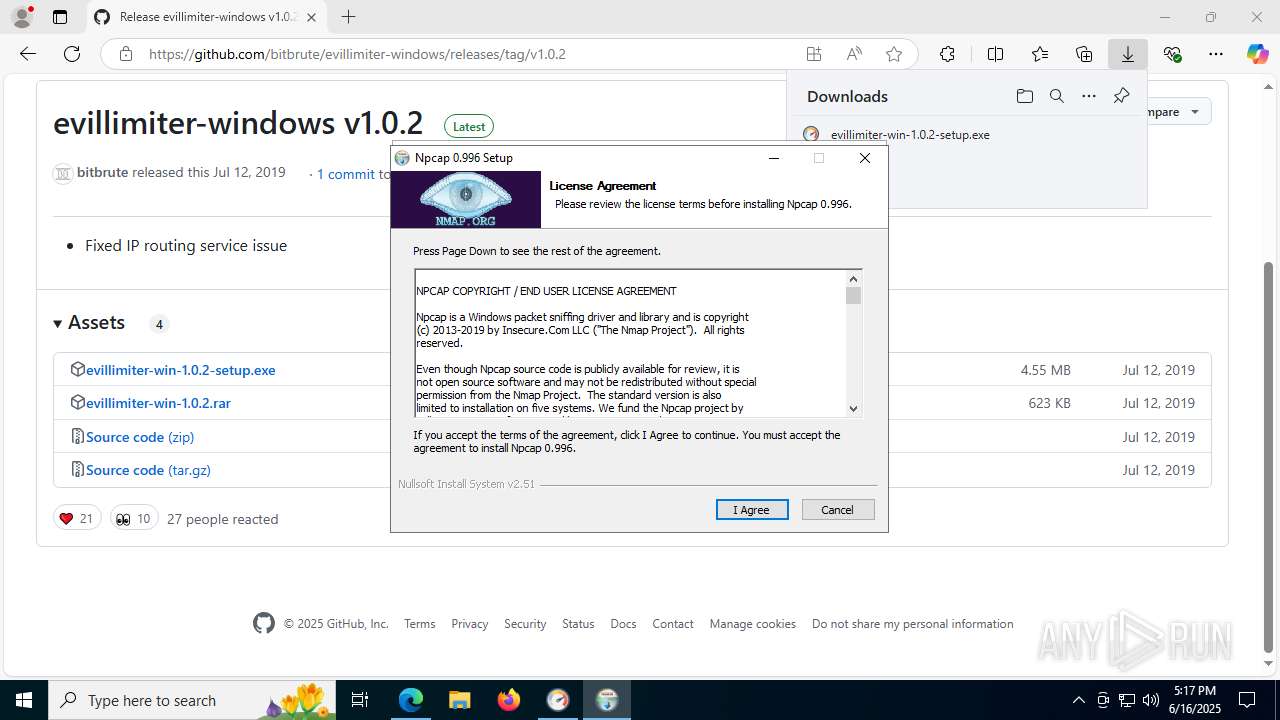Click the volume tray icon
1280x720 pixels.
point(1151,700)
